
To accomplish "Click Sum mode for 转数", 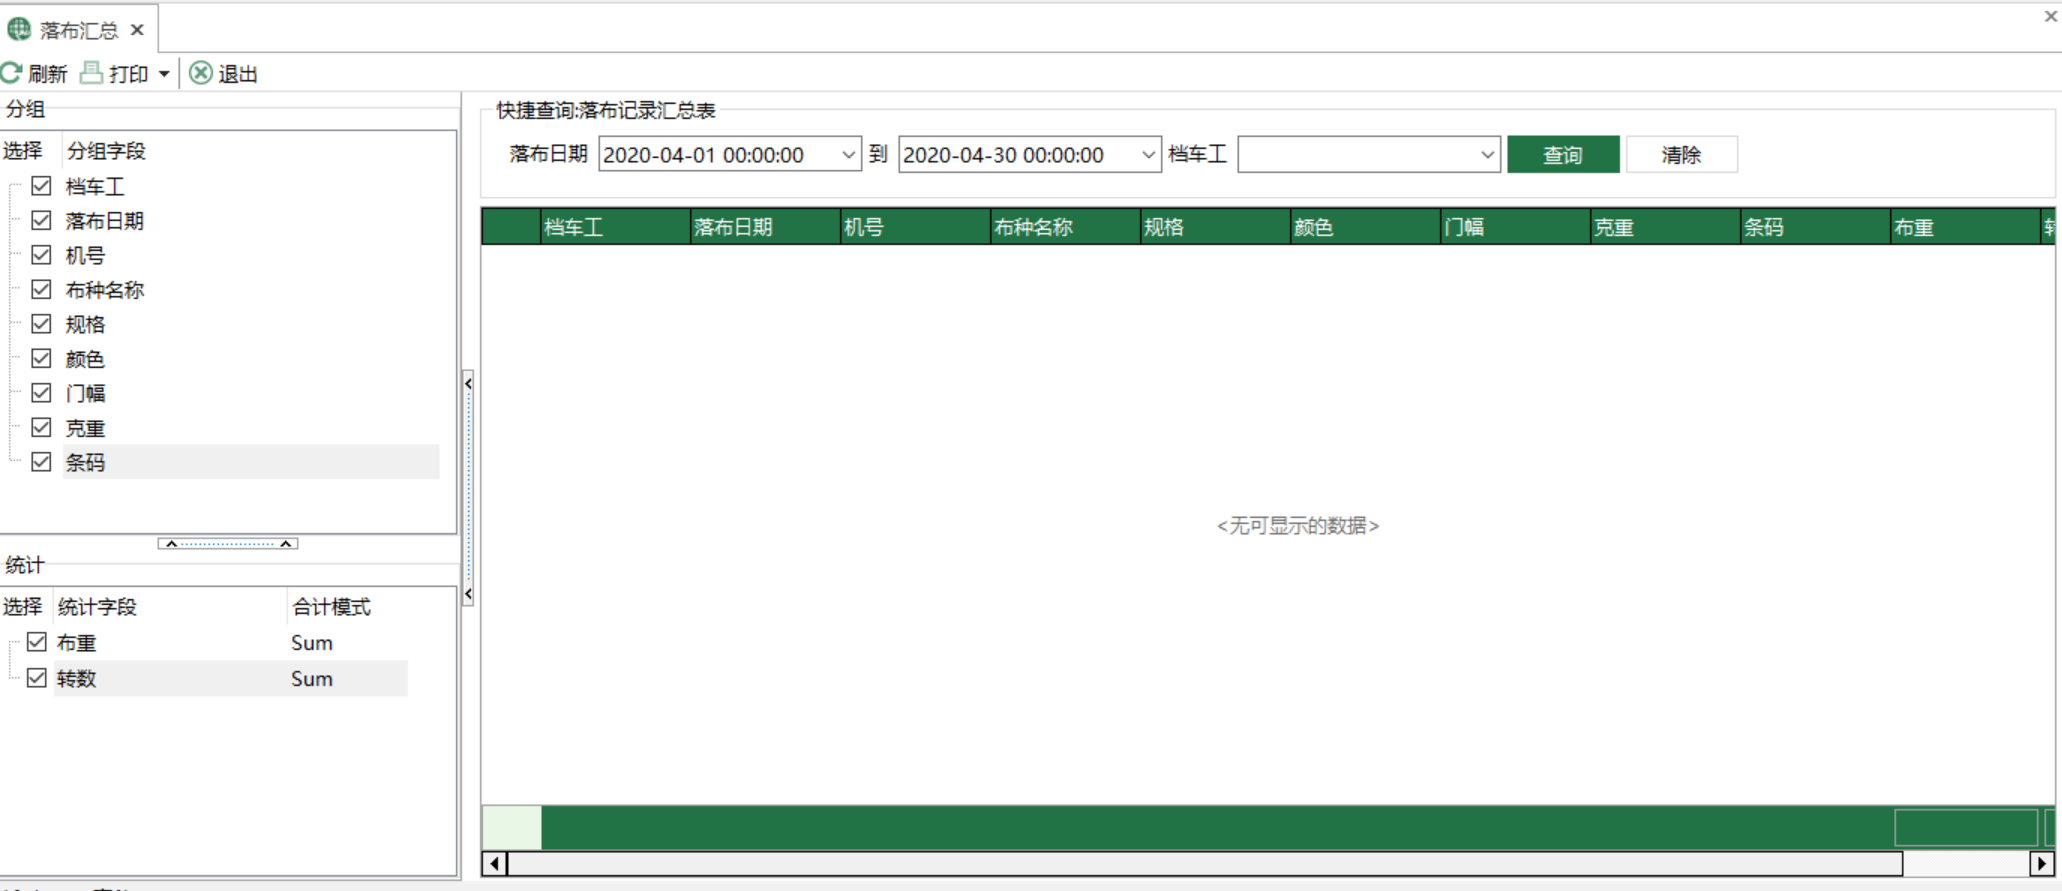I will click(312, 679).
